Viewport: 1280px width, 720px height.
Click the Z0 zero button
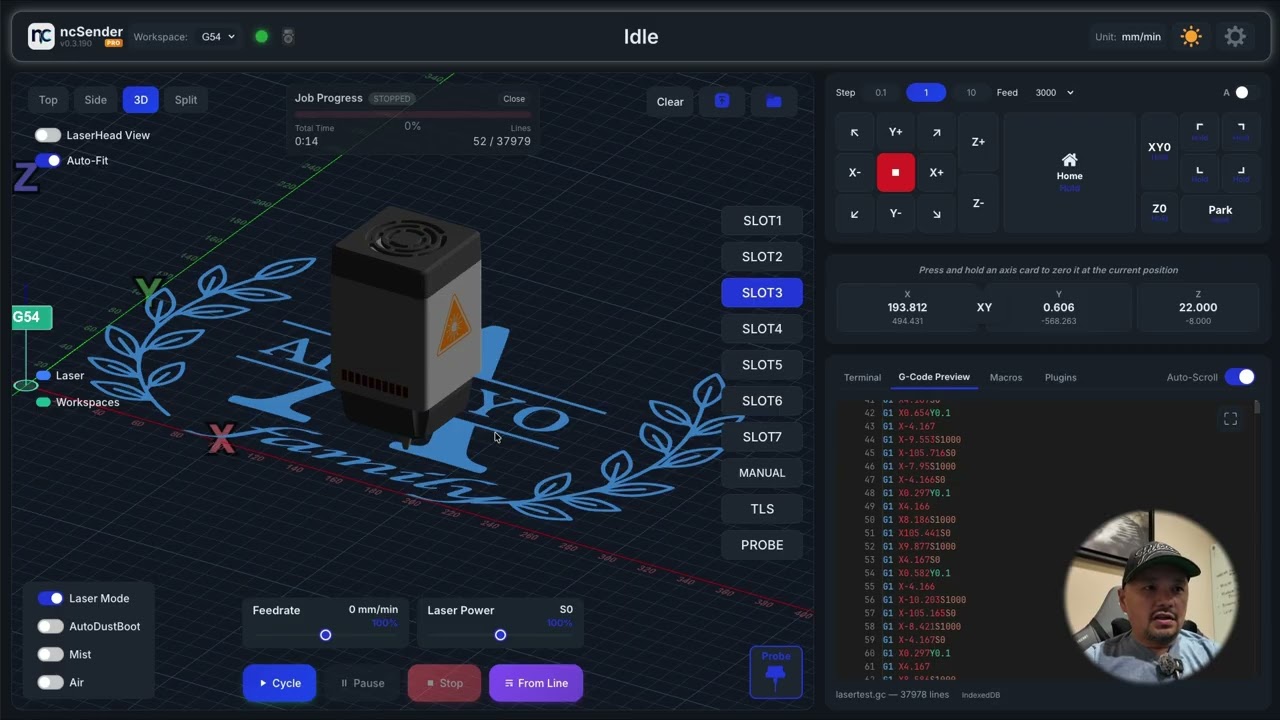(1159, 211)
